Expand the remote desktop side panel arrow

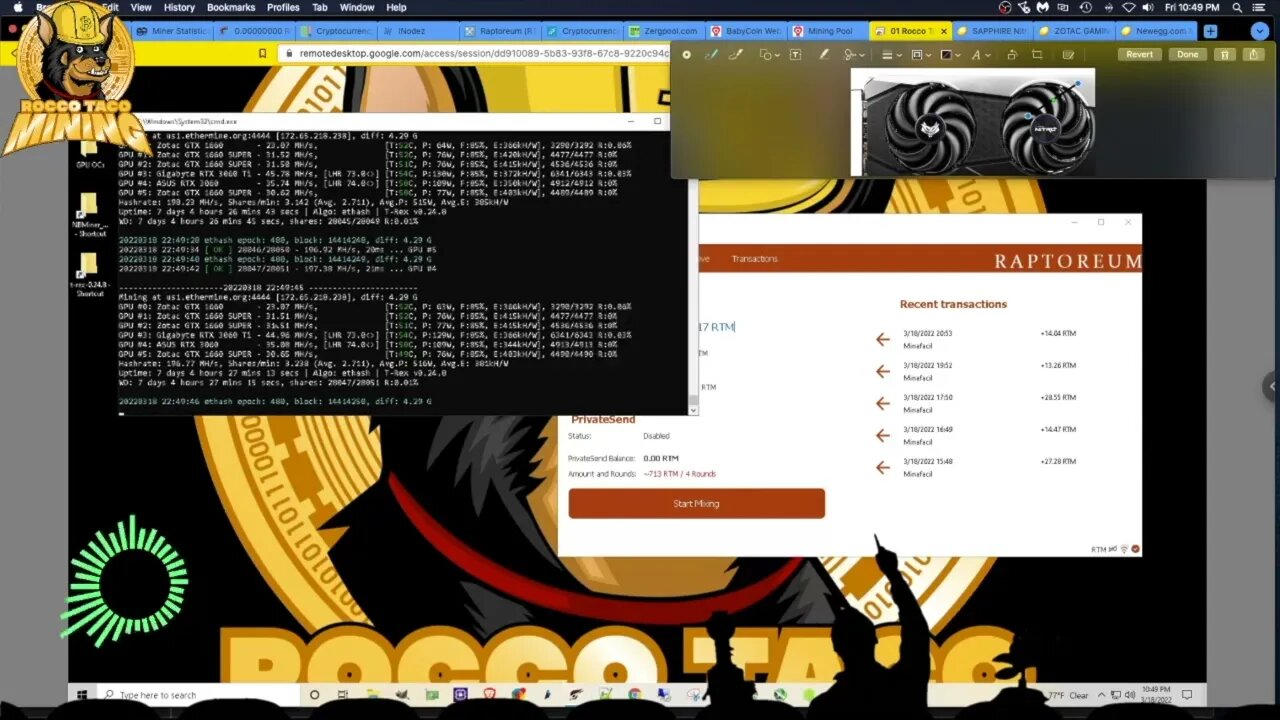click(x=1272, y=386)
